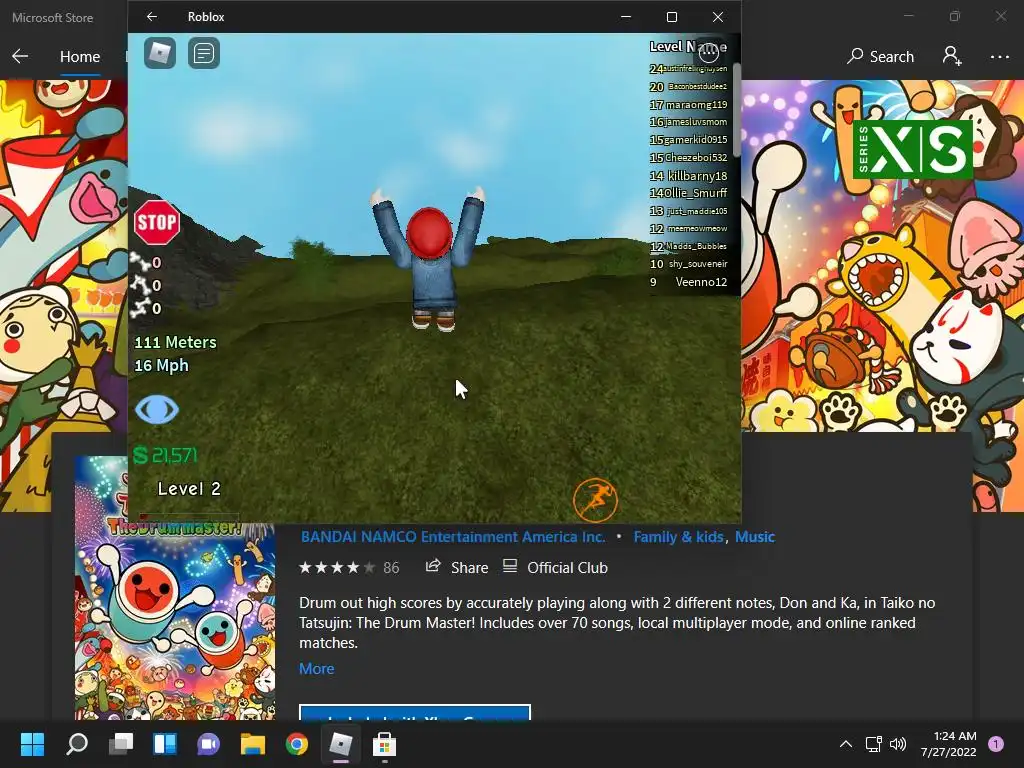Switch to Roblox via taskbar icon
Viewport: 1024px width, 768px height.
point(340,744)
